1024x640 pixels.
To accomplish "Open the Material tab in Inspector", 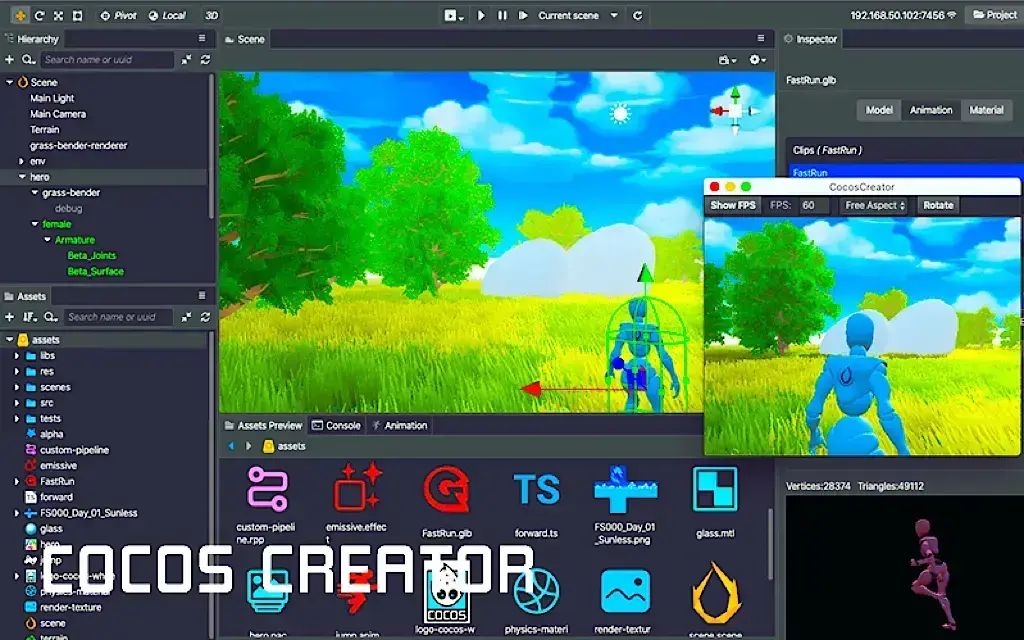I will click(986, 110).
